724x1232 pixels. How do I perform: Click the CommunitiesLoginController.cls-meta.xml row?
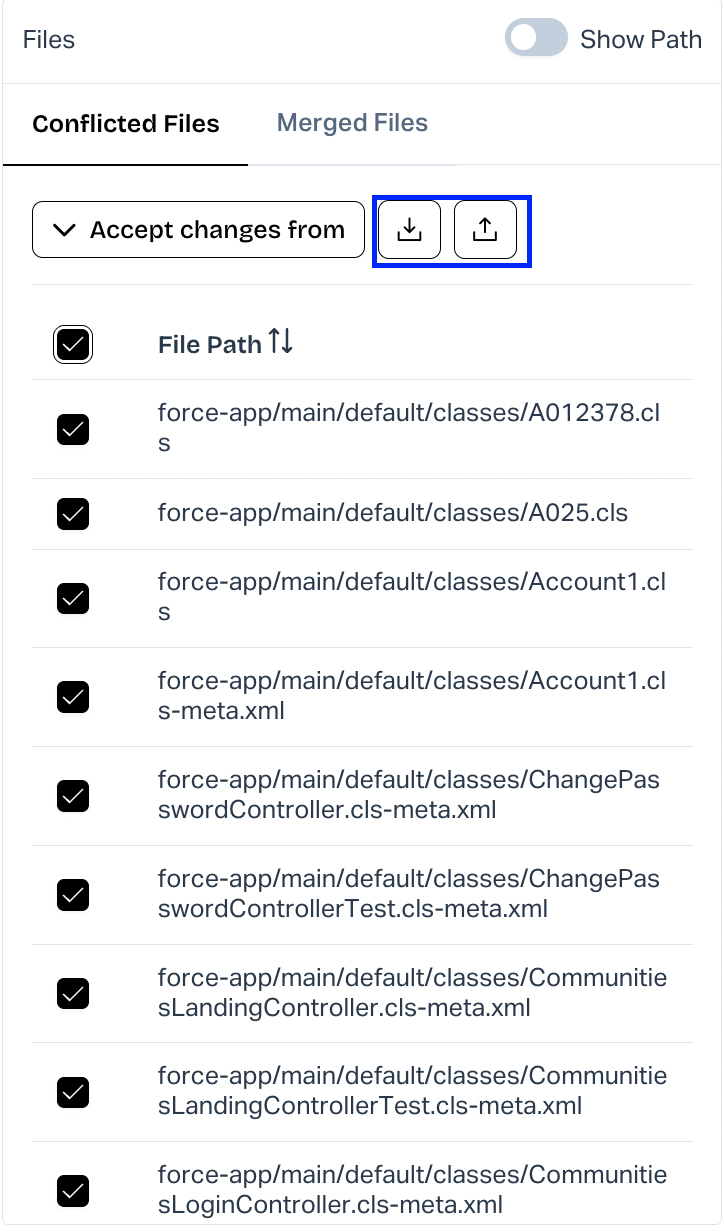pos(412,1189)
